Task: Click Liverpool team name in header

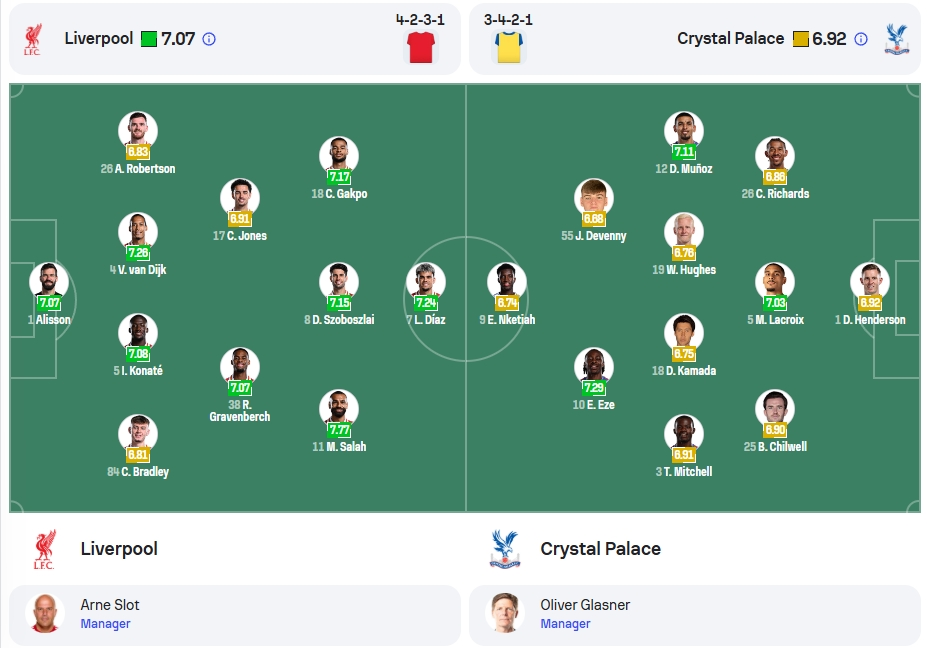Action: point(99,38)
